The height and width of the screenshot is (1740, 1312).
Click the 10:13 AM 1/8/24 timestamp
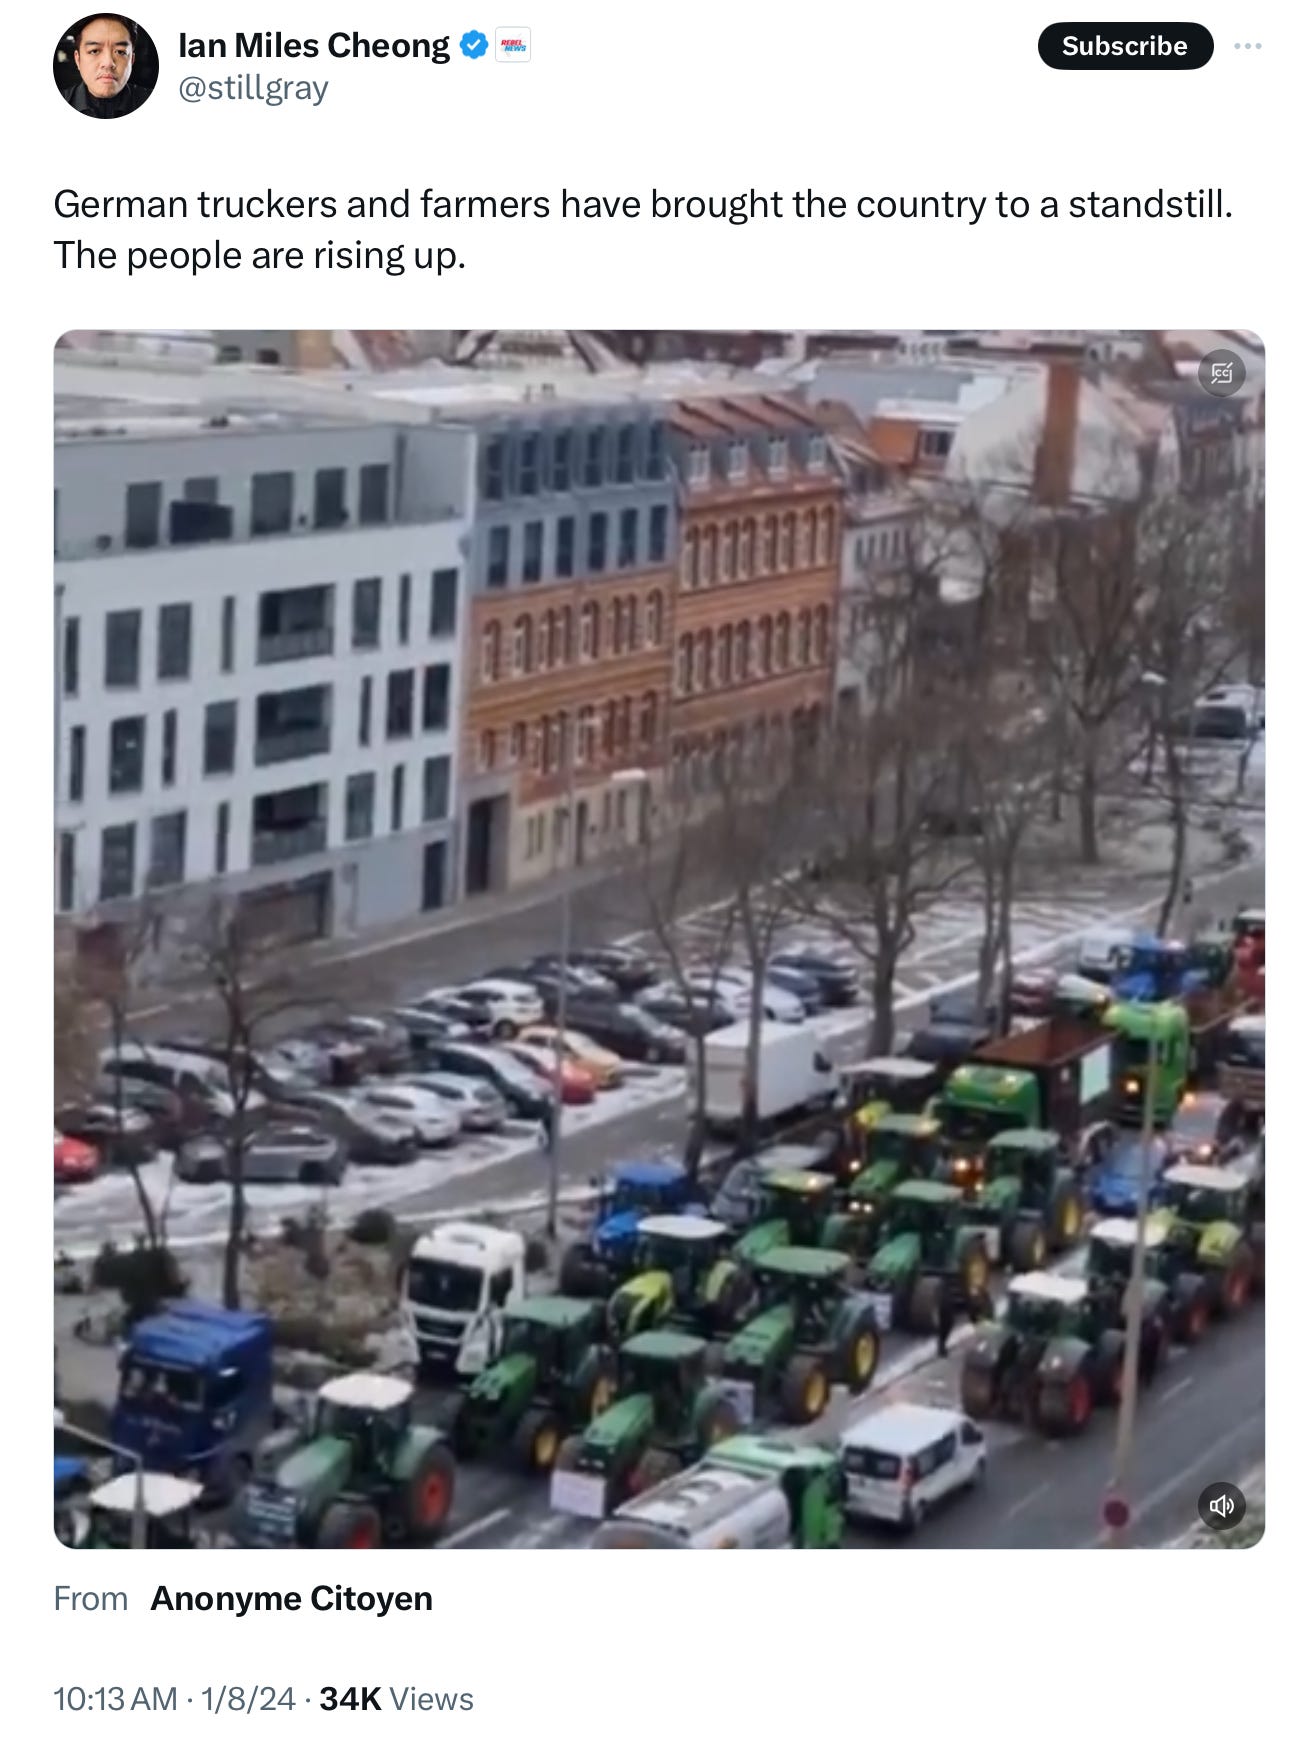click(175, 1698)
